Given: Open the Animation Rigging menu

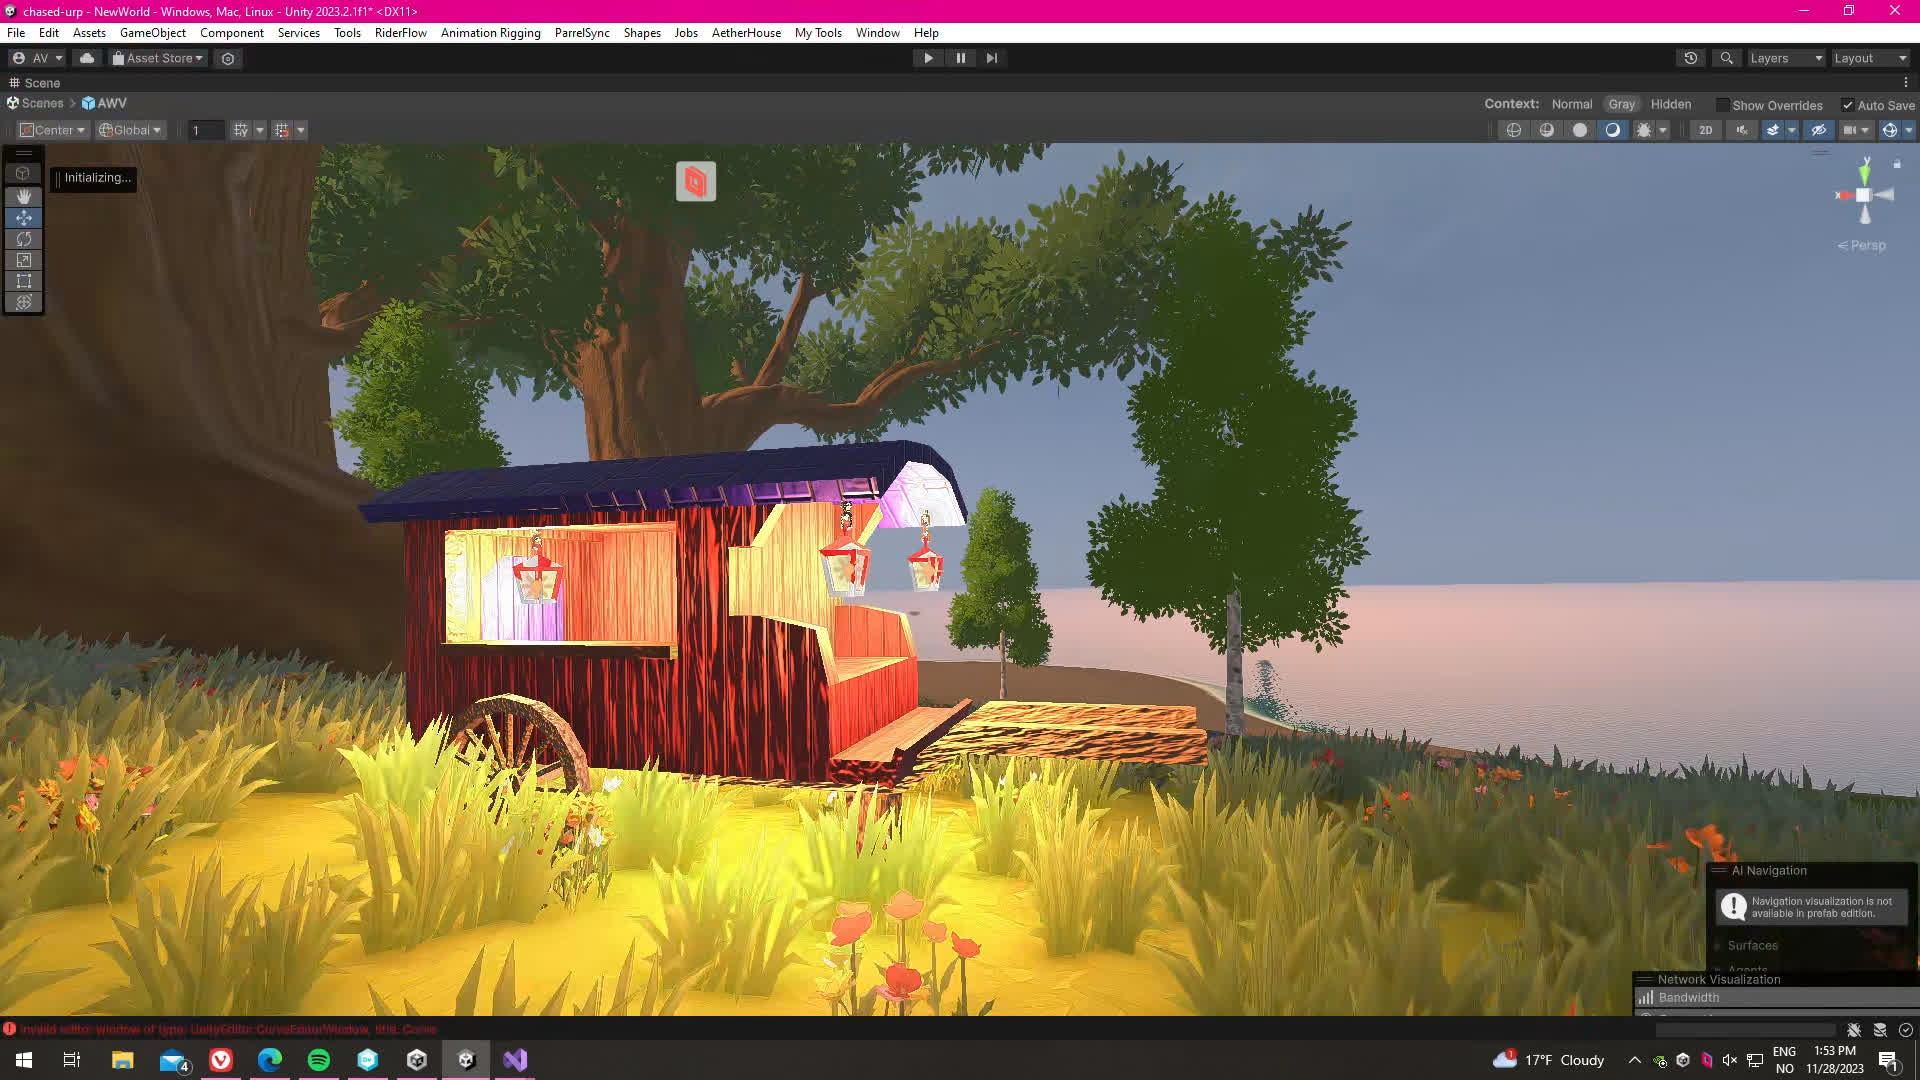Looking at the screenshot, I should pyautogui.click(x=490, y=33).
